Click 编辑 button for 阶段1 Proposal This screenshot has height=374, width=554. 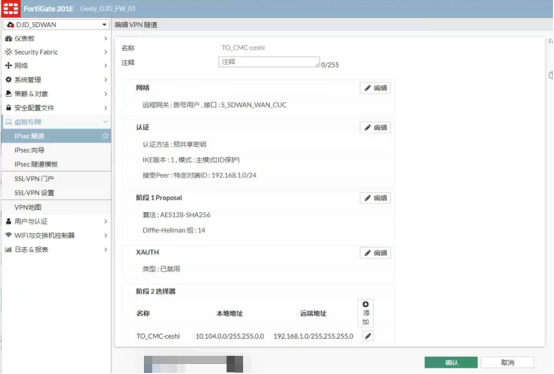click(375, 198)
